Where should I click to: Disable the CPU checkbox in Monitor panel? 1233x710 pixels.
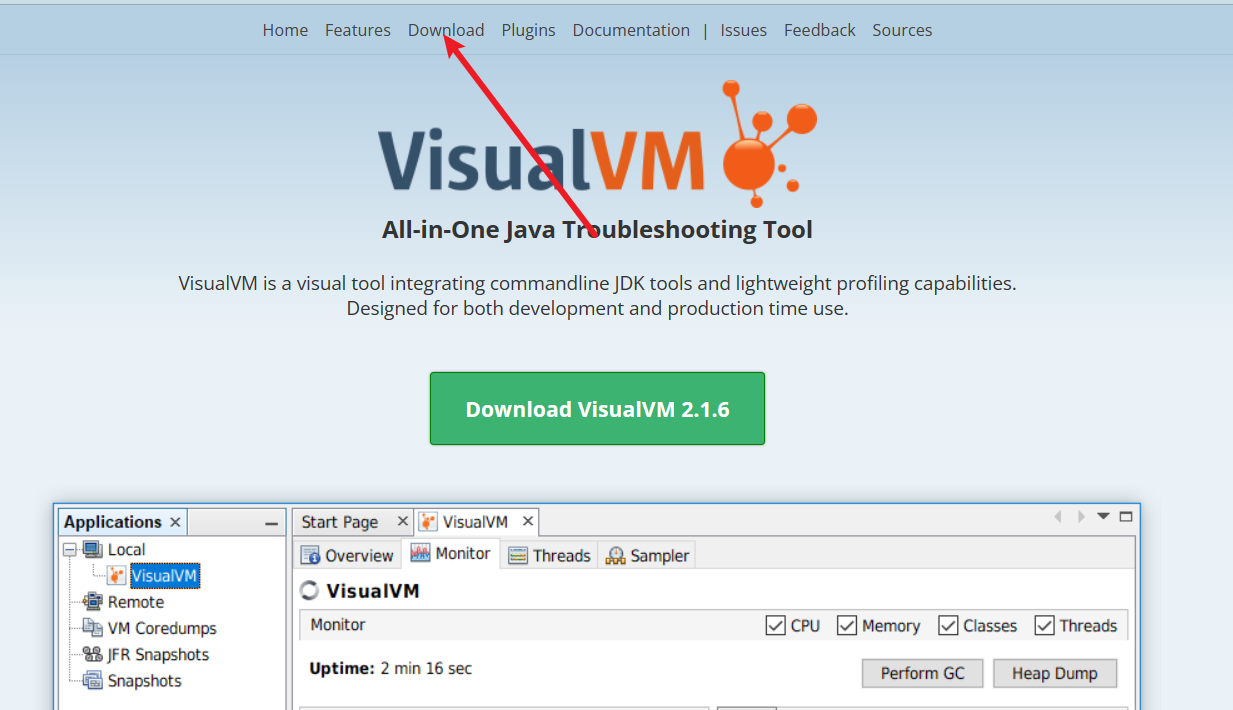(x=776, y=625)
